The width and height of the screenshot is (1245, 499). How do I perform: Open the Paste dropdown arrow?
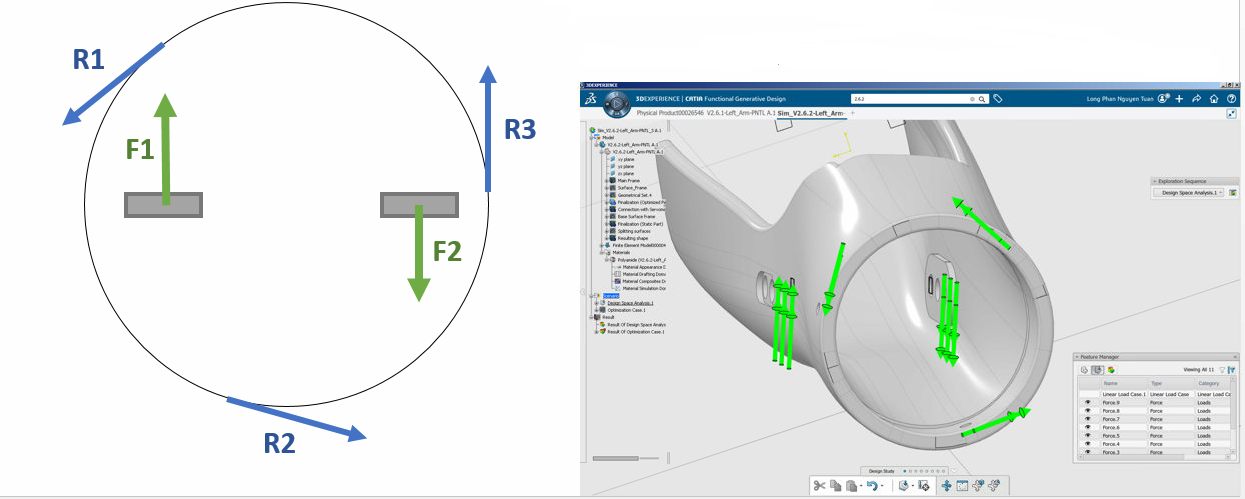click(861, 486)
